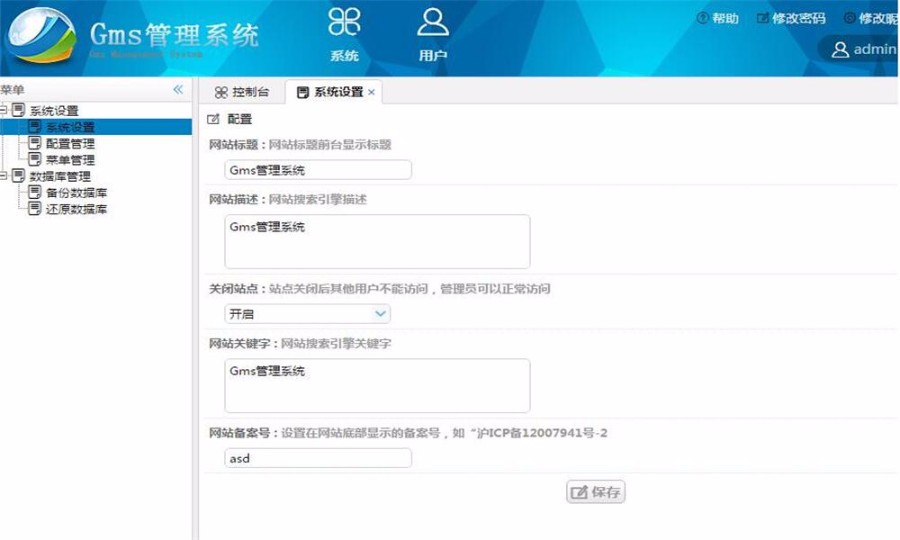Click the 菜单 sidebar header label
Screen dimensions: 900x540
click(x=12, y=90)
